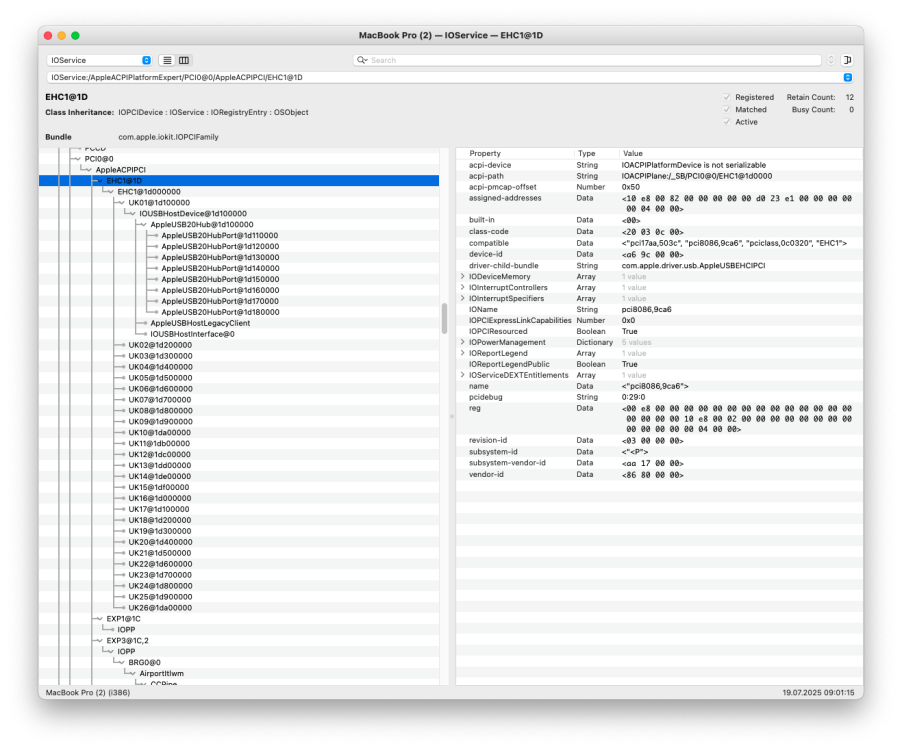Click the class-code value <20 03 0c 00>
902x750 pixels.
point(652,232)
